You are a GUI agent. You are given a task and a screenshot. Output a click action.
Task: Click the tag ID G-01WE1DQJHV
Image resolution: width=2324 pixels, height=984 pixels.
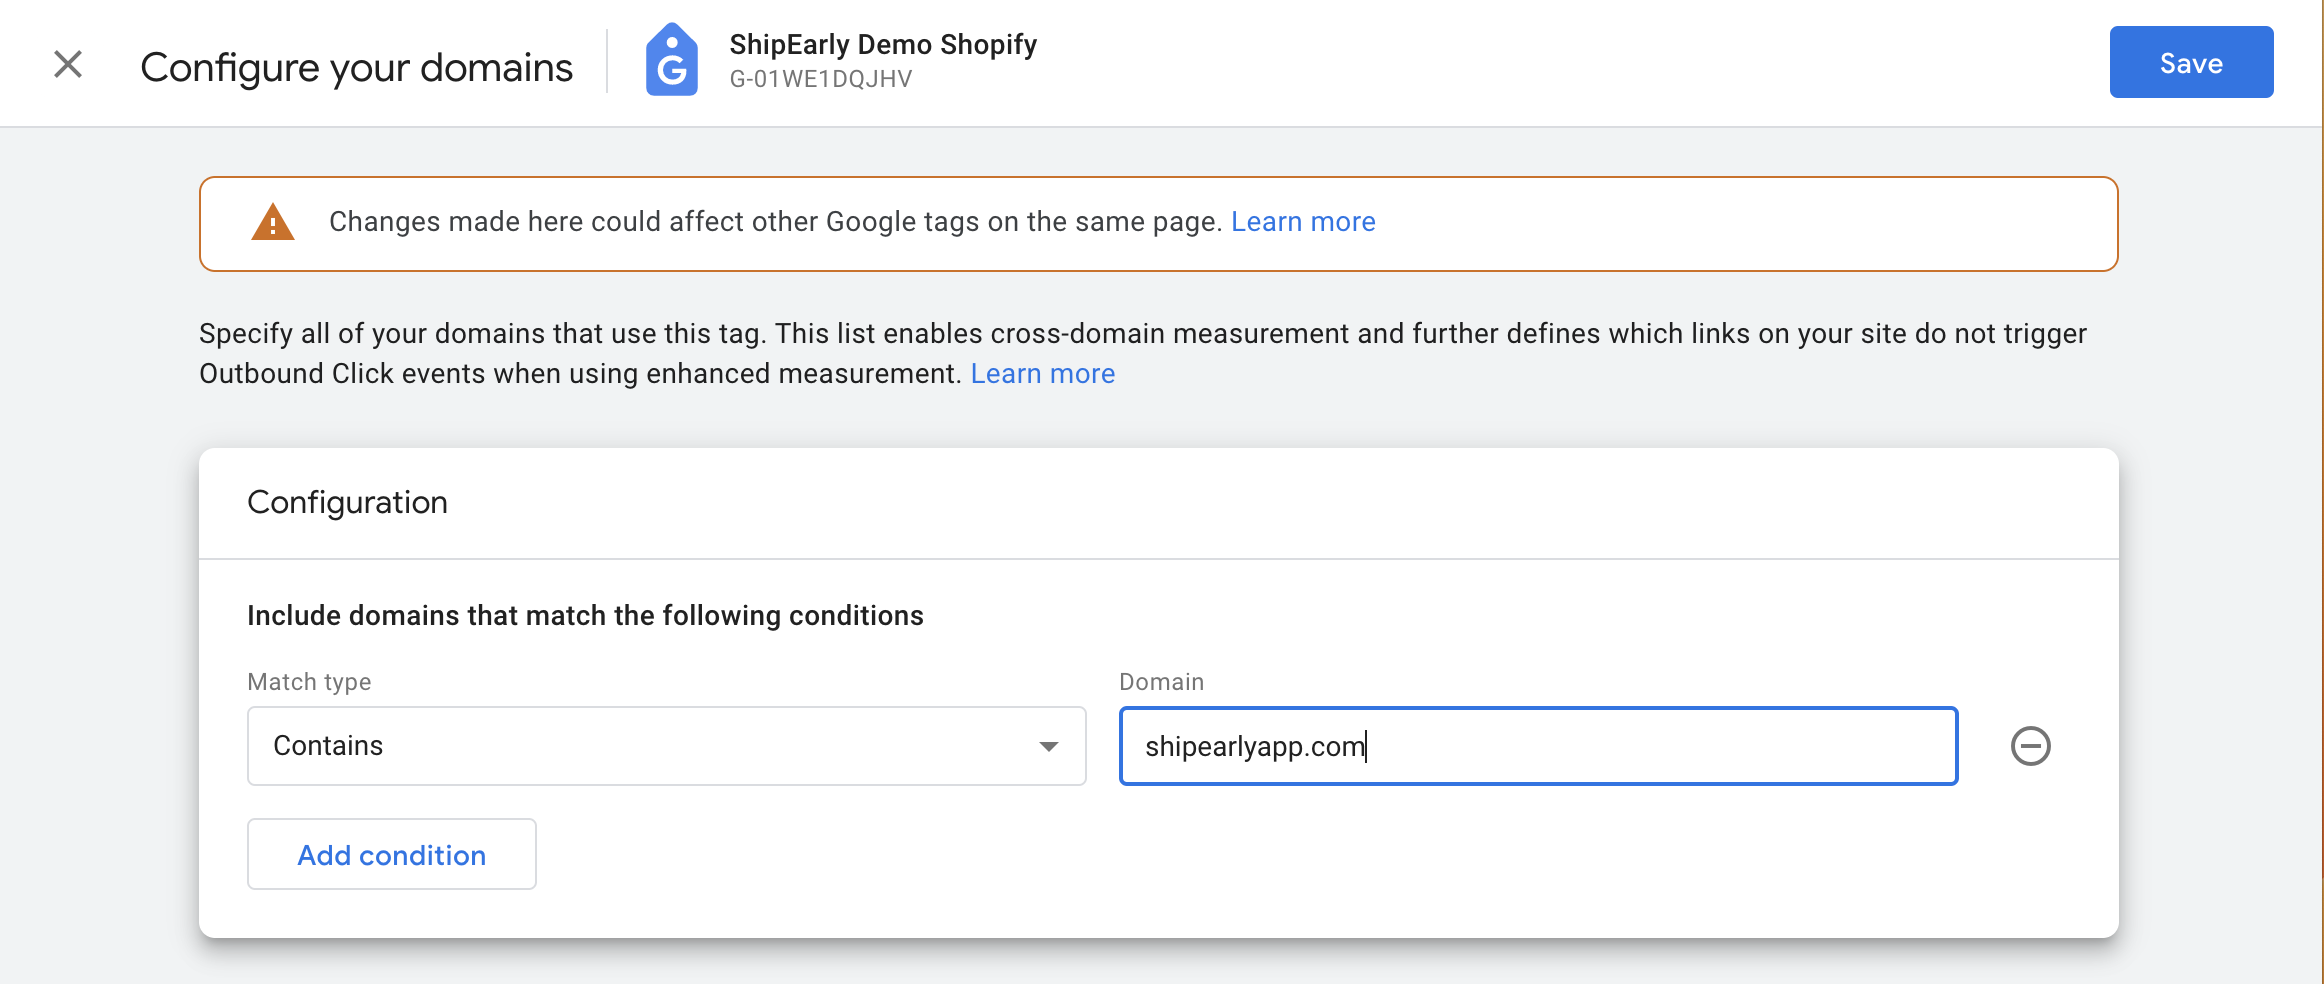point(821,79)
